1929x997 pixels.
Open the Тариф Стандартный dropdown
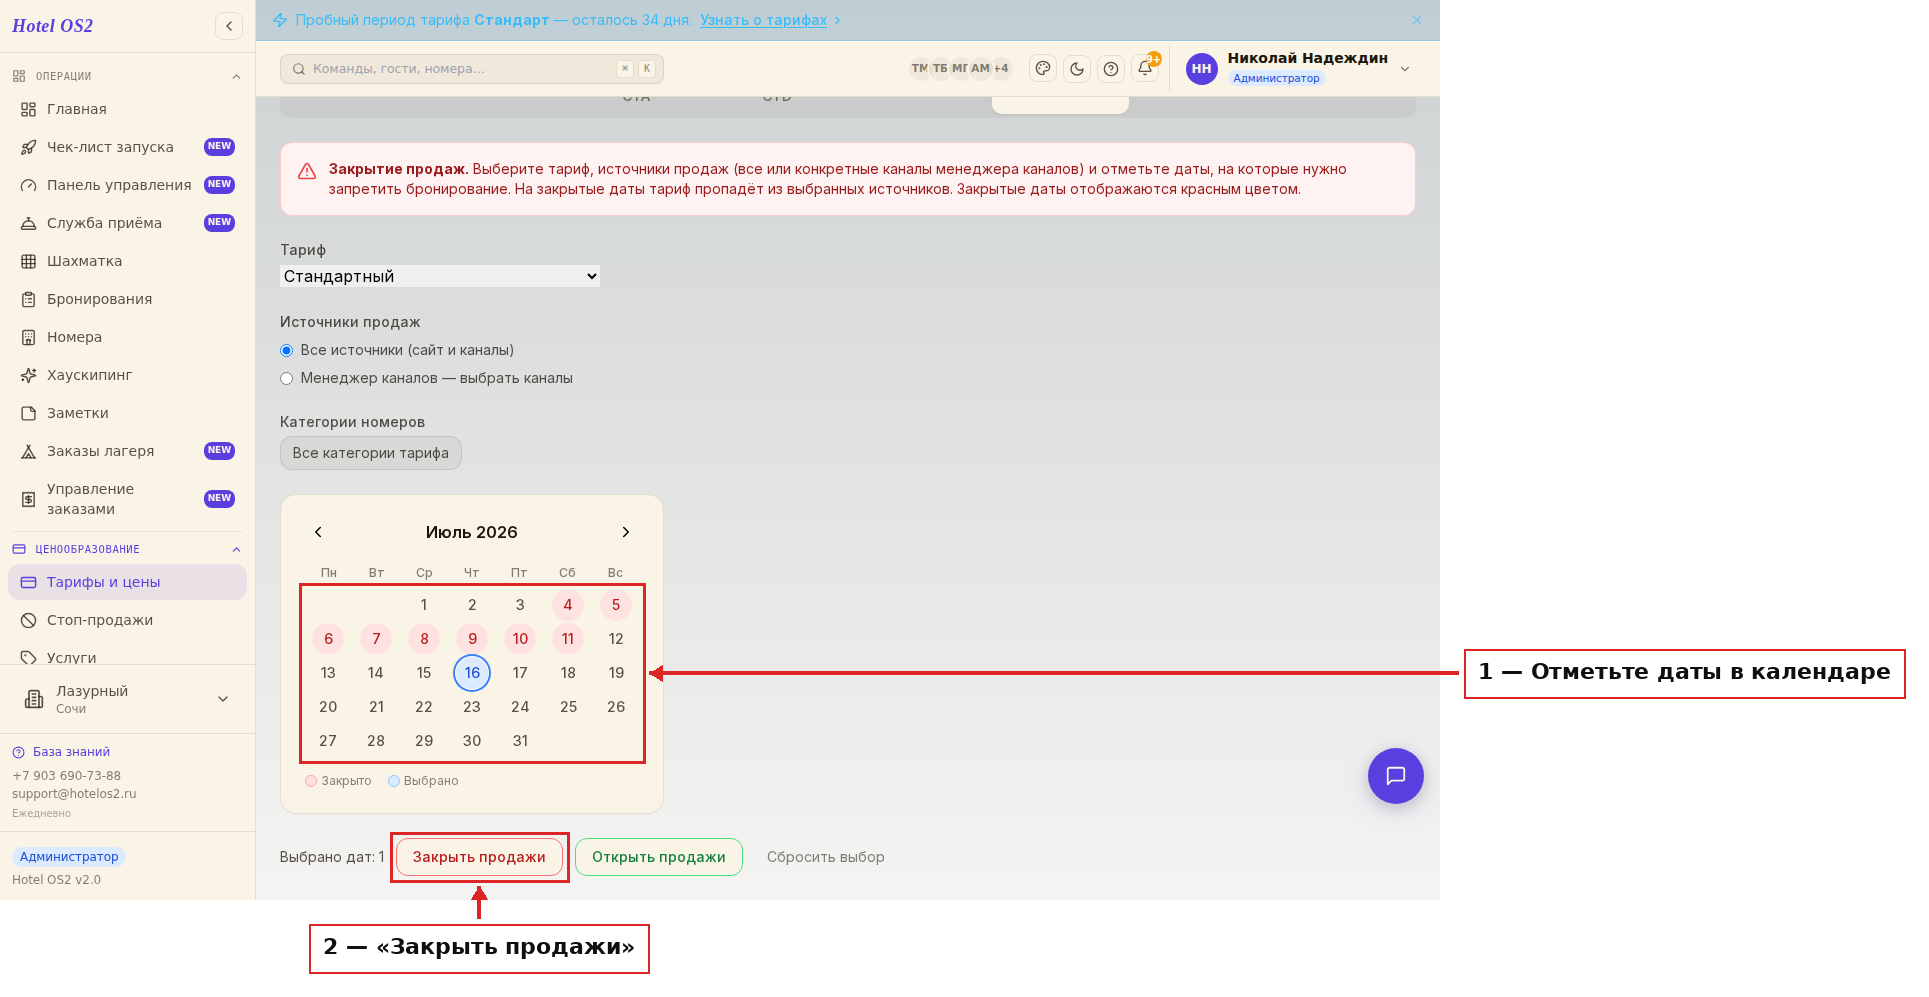tap(440, 276)
